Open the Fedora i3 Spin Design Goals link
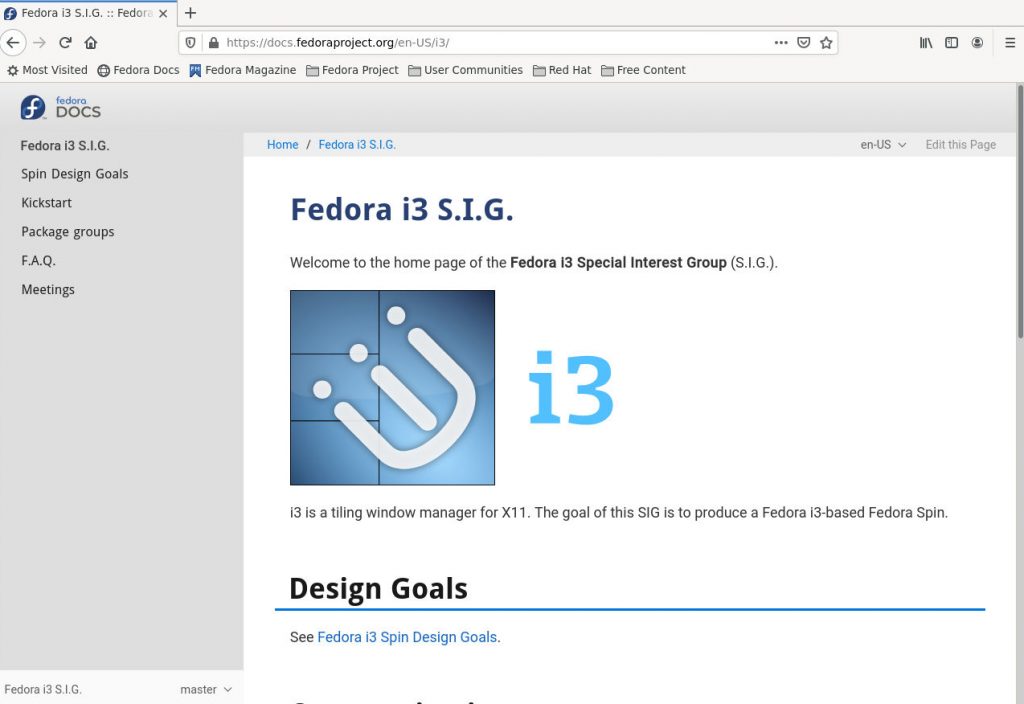Viewport: 1024px width, 704px height. tap(407, 637)
